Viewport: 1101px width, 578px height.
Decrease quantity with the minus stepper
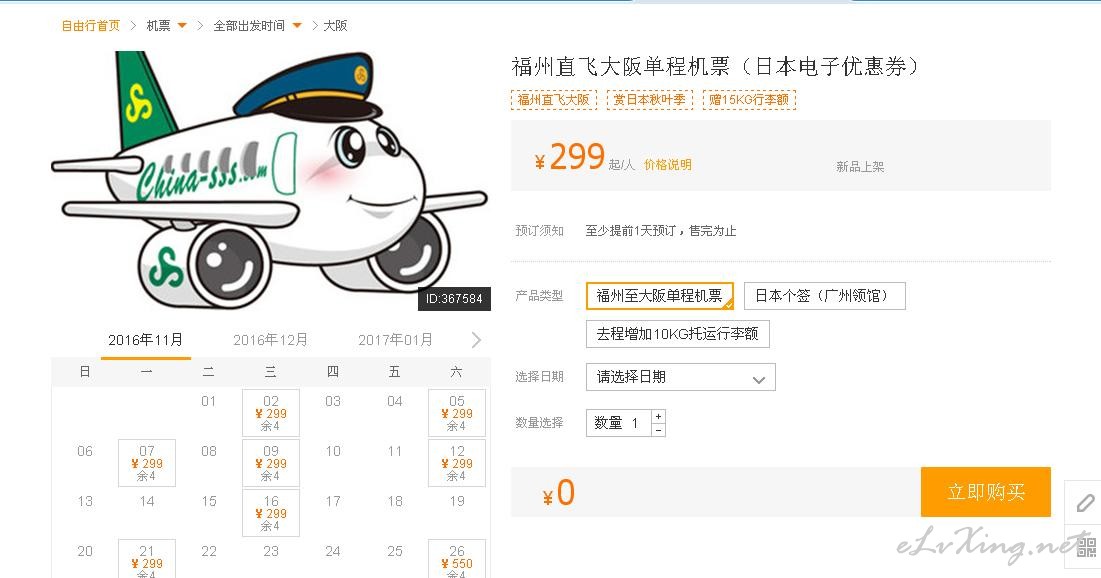click(x=658, y=430)
